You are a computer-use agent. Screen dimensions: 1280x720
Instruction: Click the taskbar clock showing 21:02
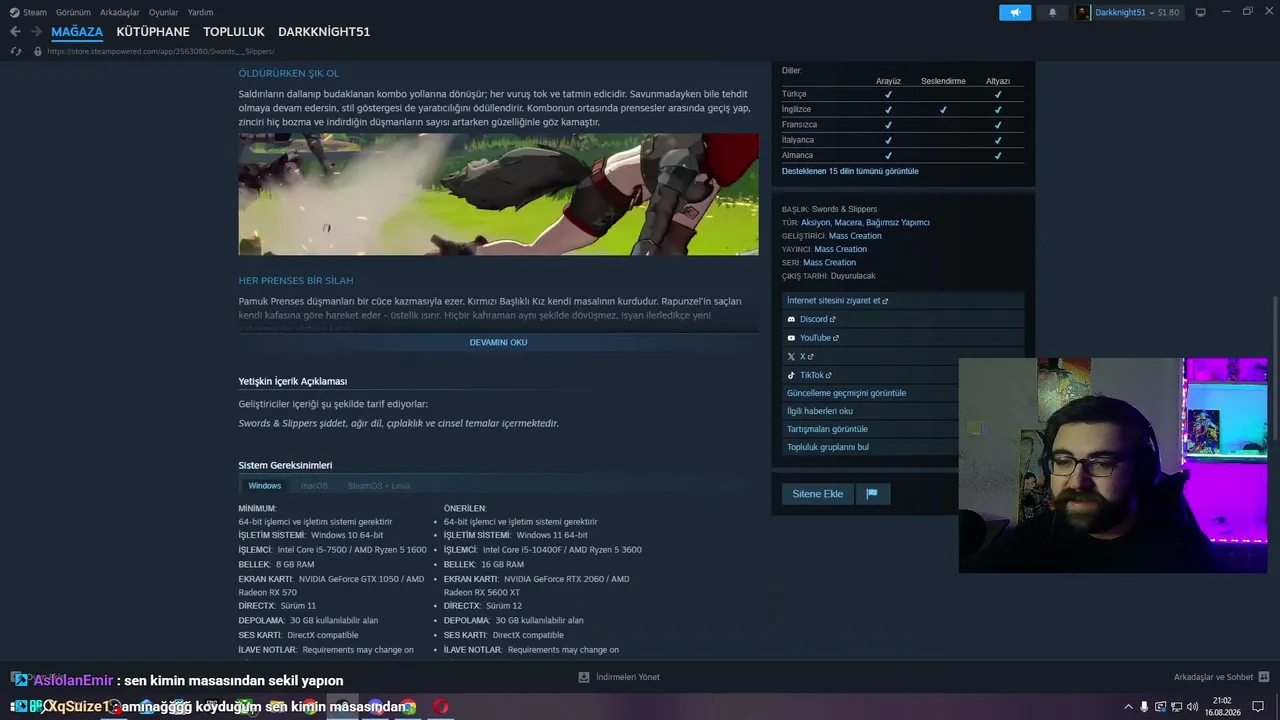pyautogui.click(x=1222, y=707)
